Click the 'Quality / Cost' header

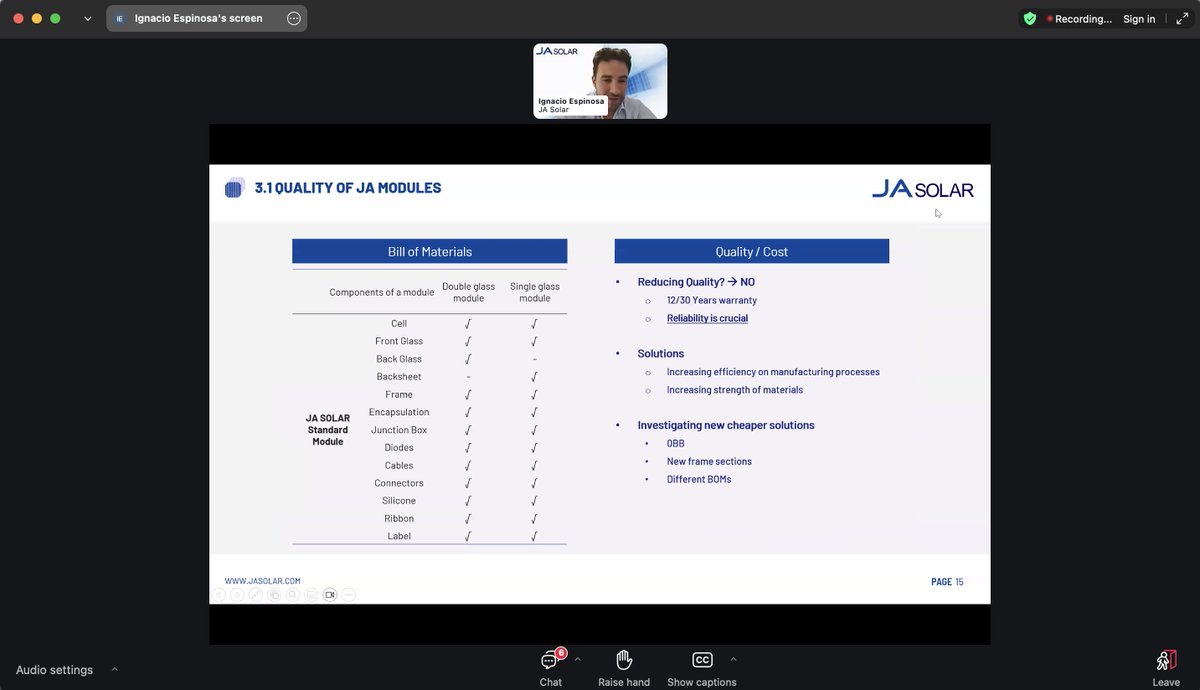pos(751,251)
